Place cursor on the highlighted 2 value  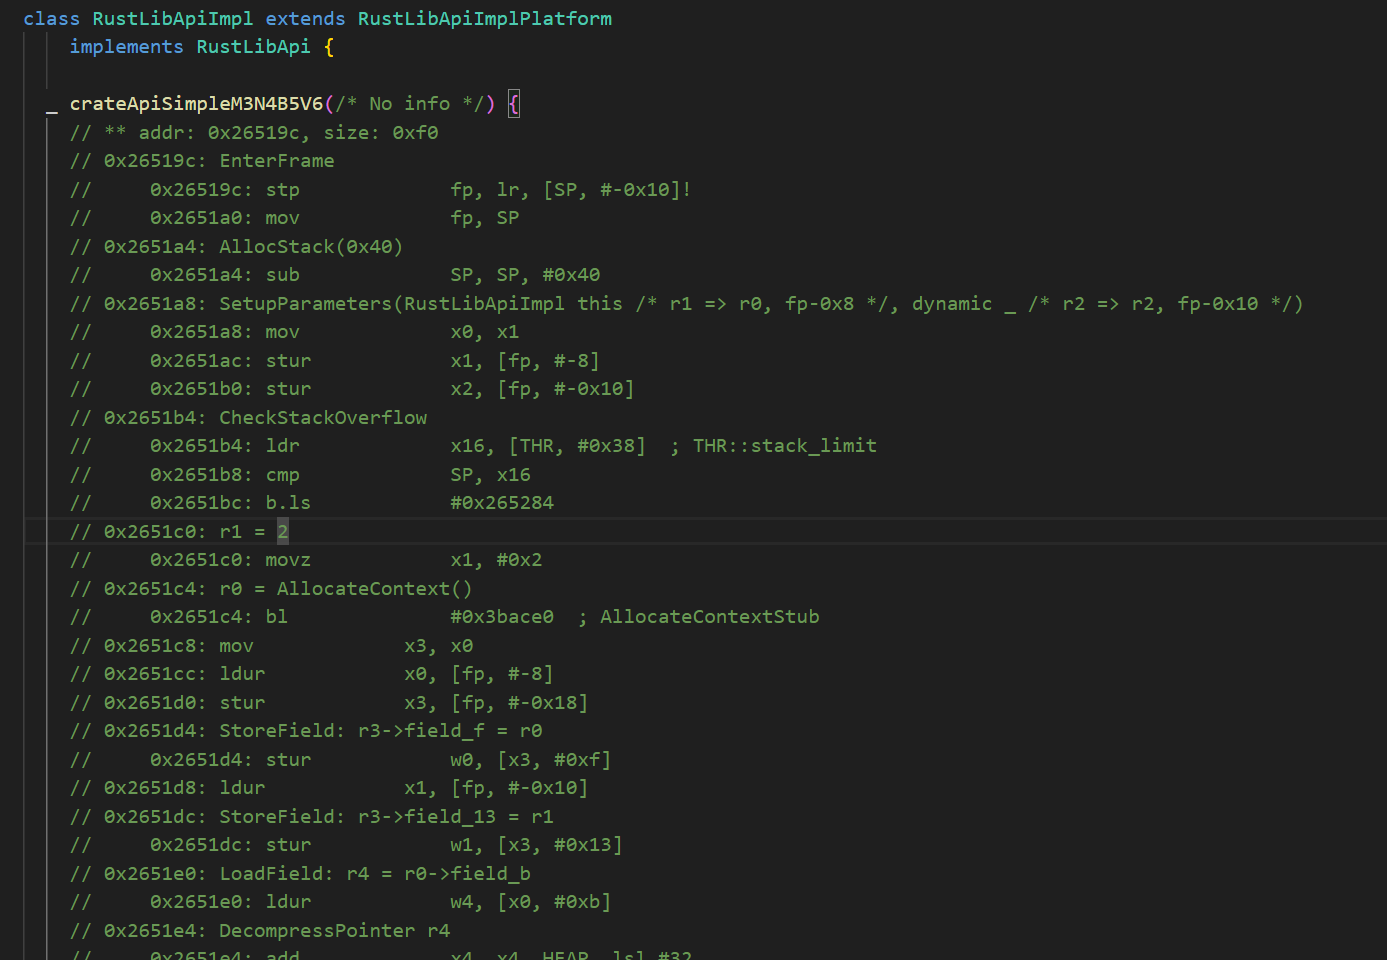[x=283, y=532]
